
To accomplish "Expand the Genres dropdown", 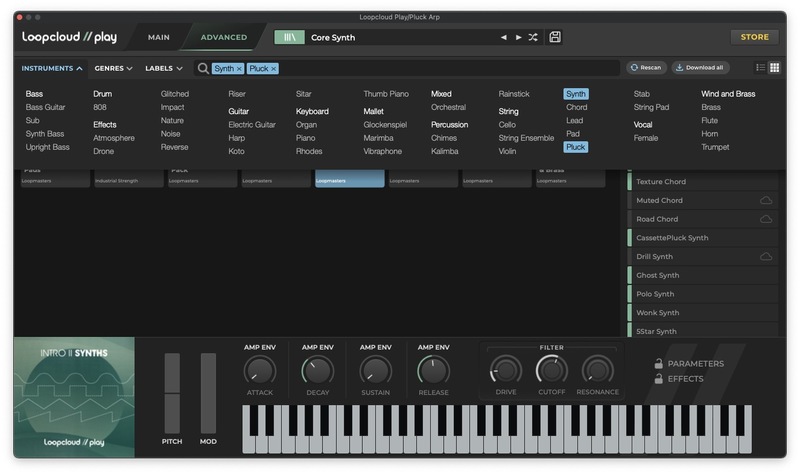I will click(113, 69).
